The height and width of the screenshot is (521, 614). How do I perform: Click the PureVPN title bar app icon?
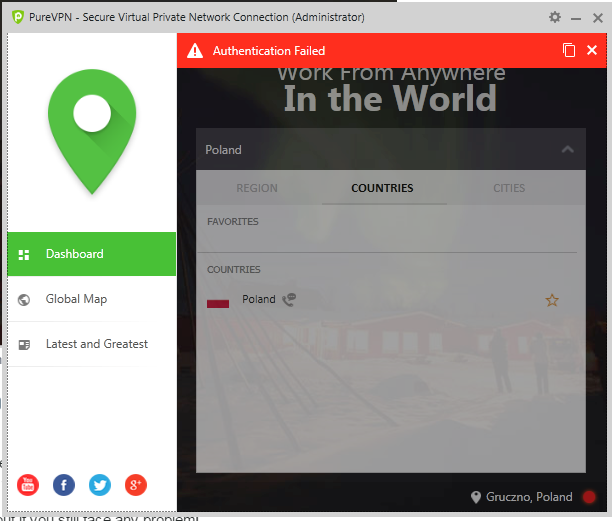click(18, 17)
